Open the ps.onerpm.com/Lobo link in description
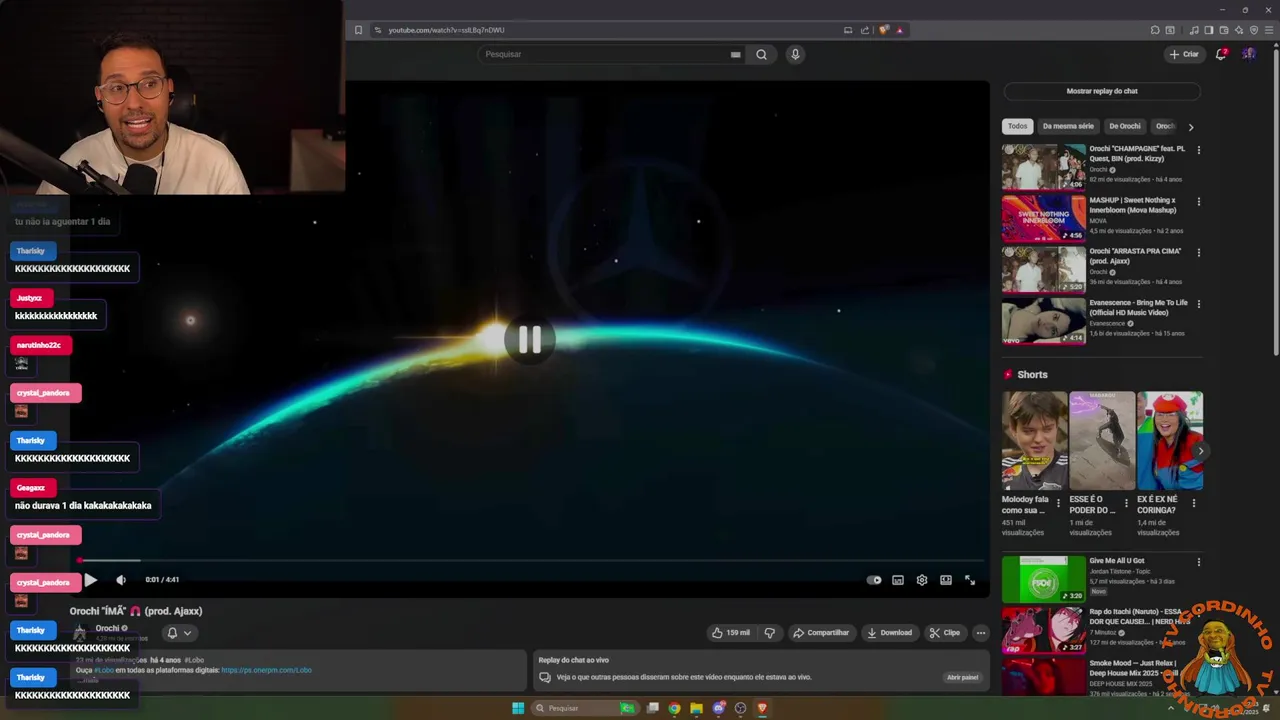 coord(266,670)
